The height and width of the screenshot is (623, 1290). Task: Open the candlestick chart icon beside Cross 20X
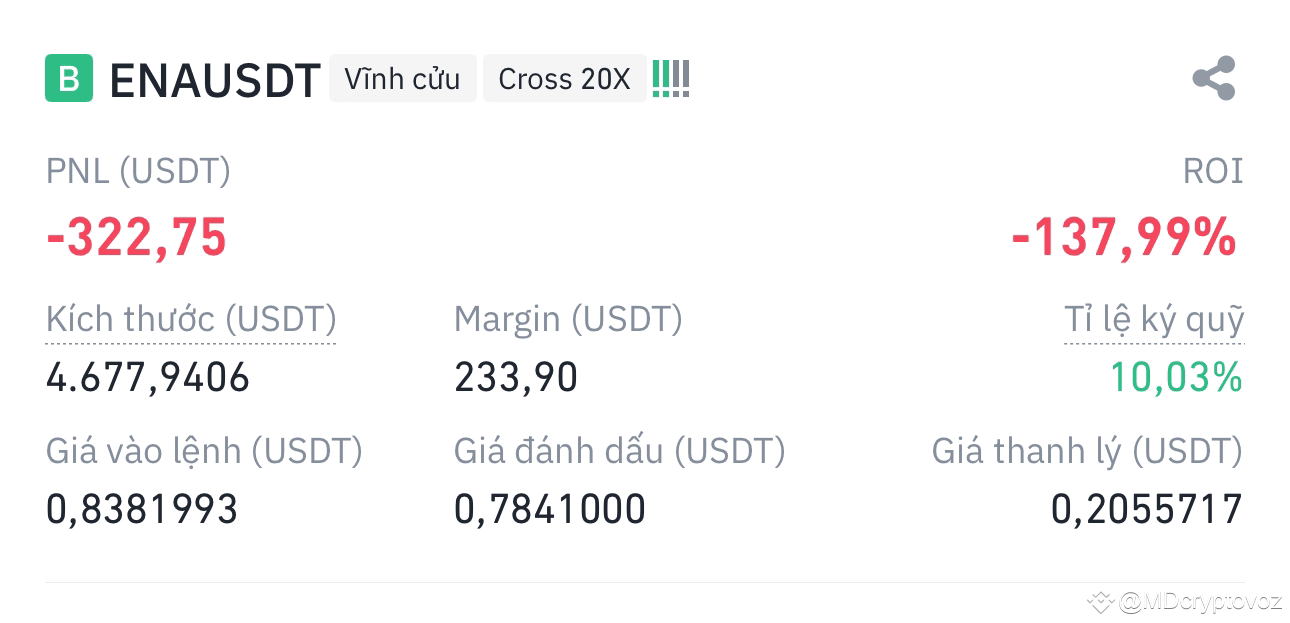[670, 77]
